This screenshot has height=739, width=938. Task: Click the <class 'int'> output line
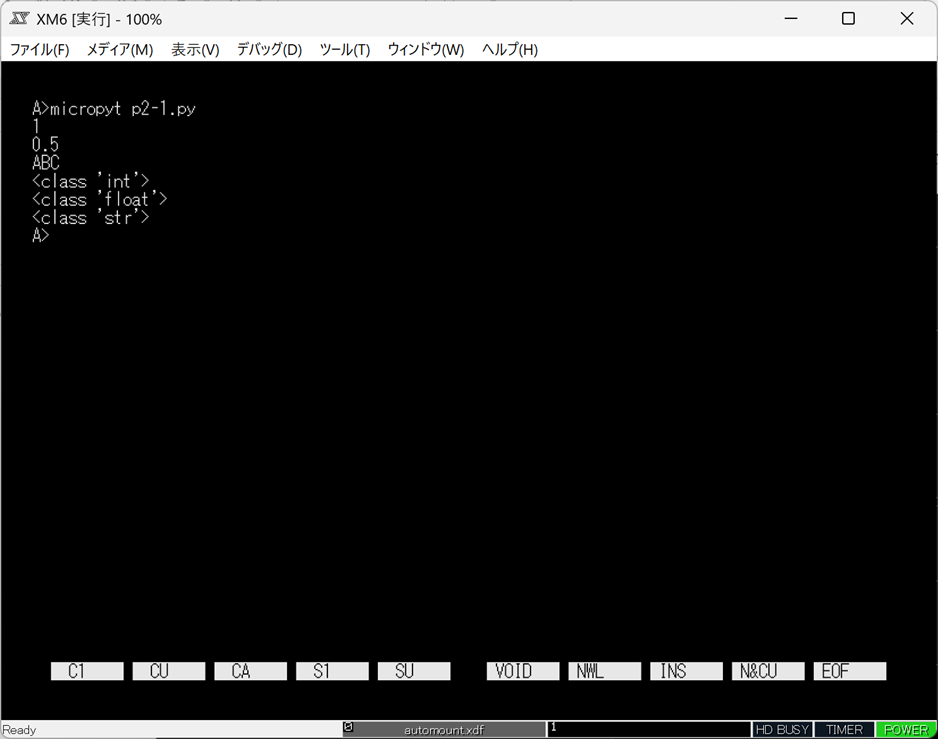click(90, 181)
